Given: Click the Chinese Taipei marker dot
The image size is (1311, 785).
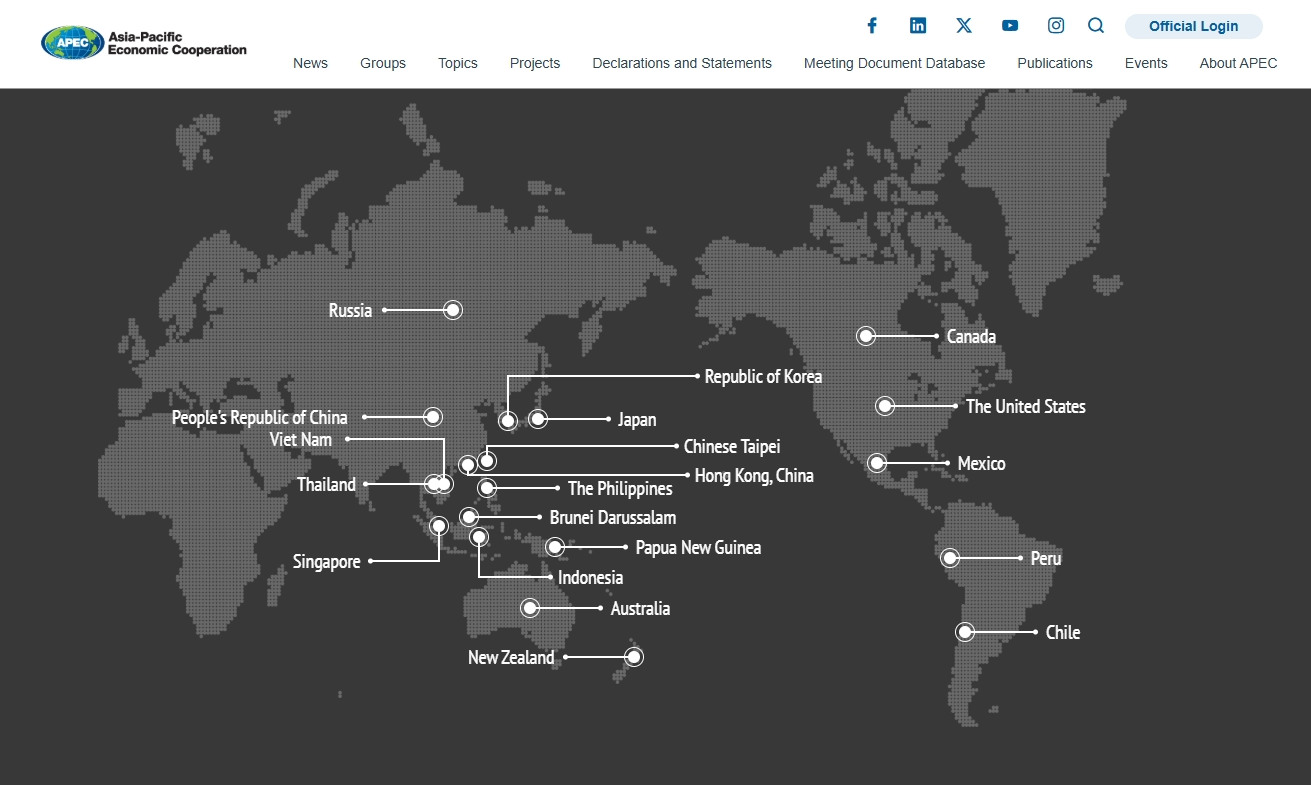Looking at the screenshot, I should (487, 461).
